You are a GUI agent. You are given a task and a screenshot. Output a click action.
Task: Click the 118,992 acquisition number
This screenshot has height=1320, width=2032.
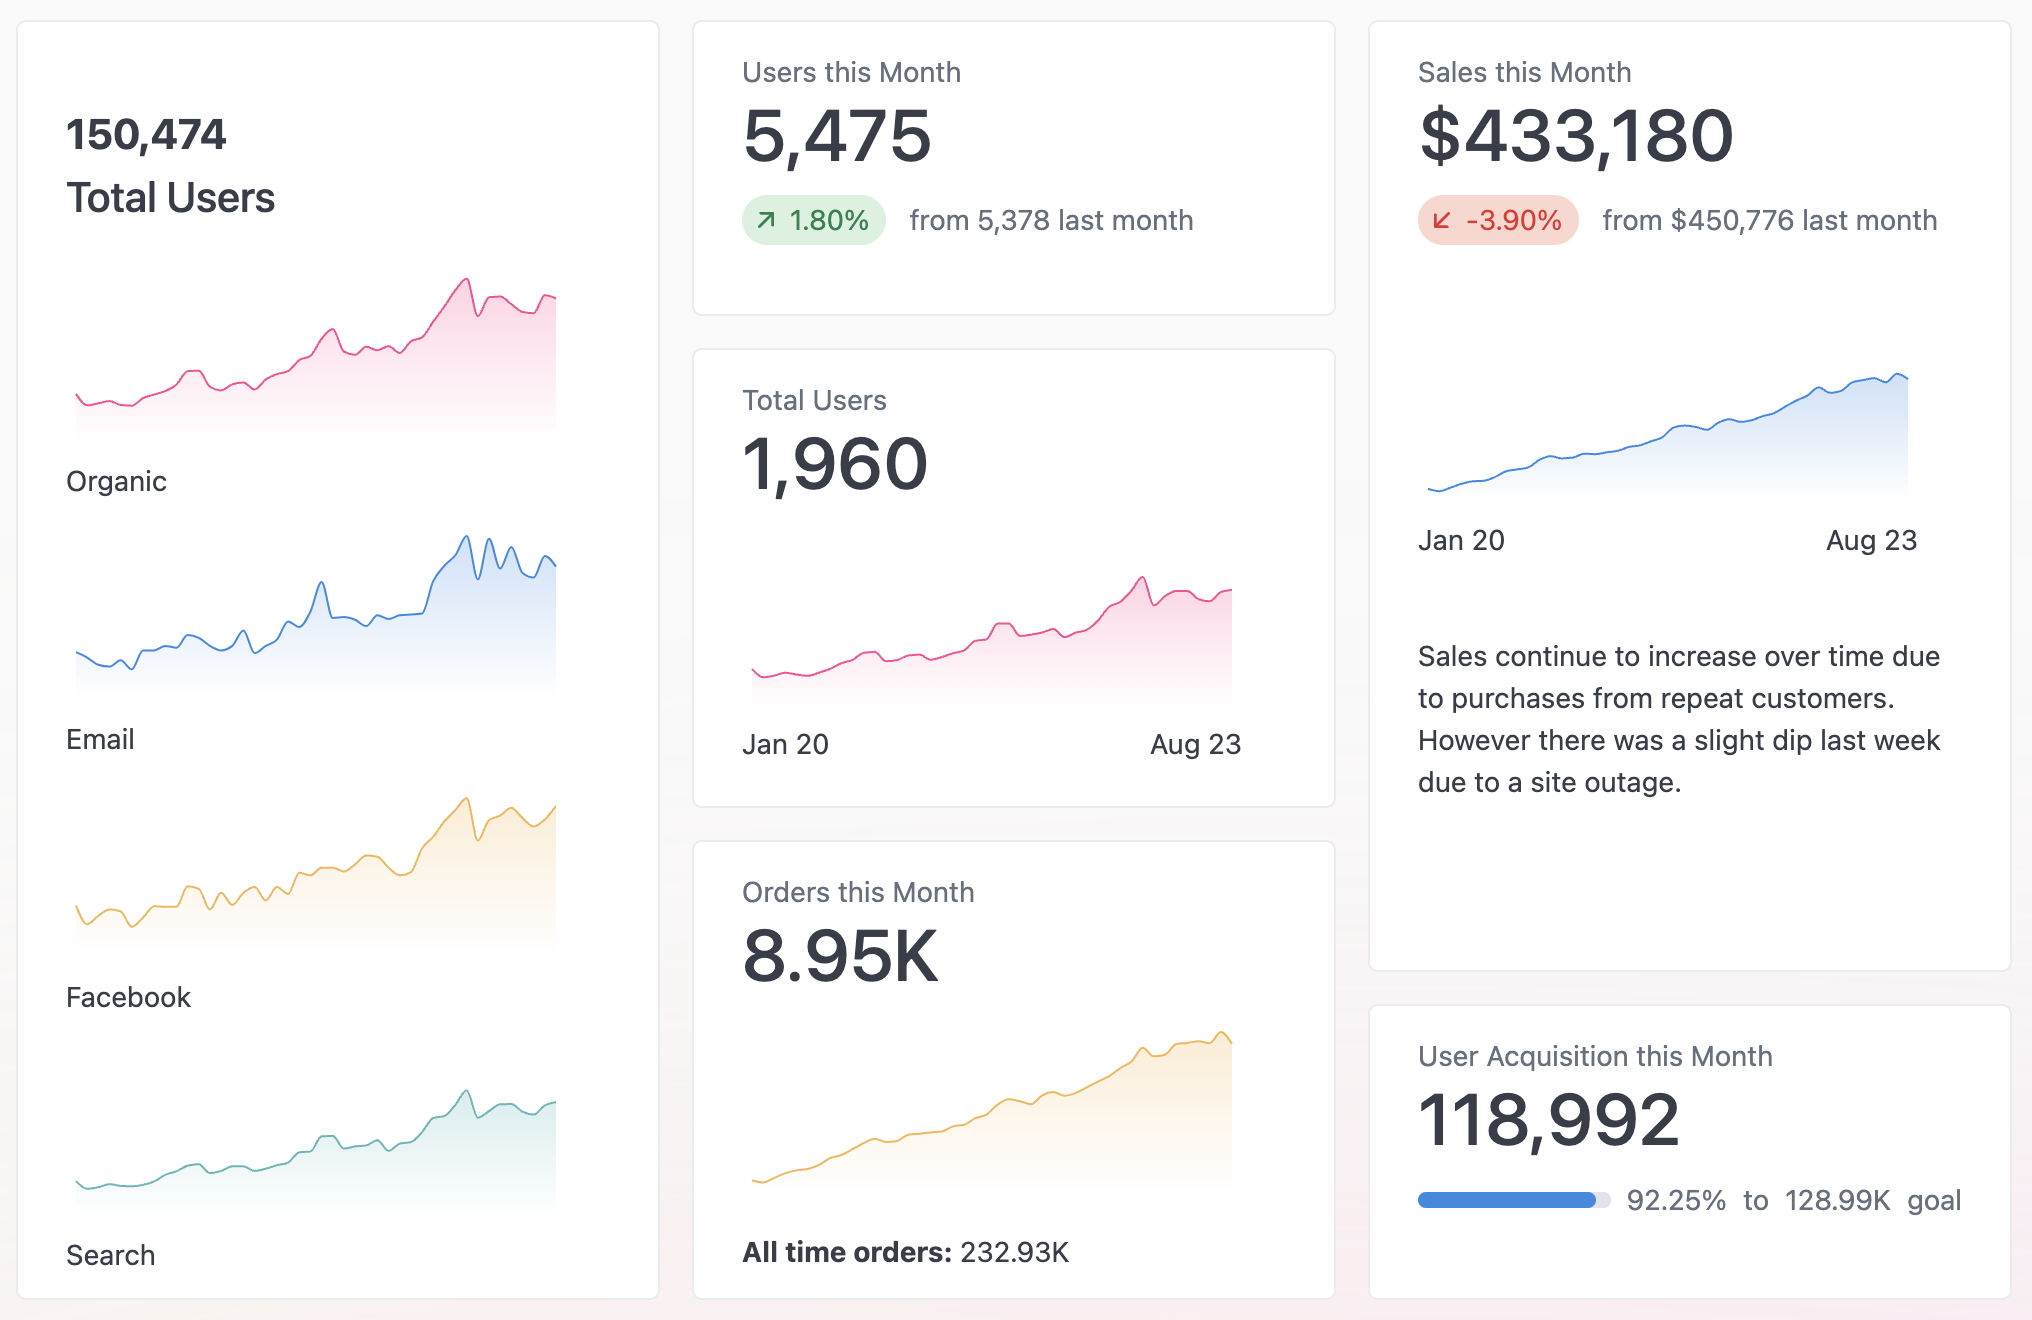click(x=1548, y=1120)
